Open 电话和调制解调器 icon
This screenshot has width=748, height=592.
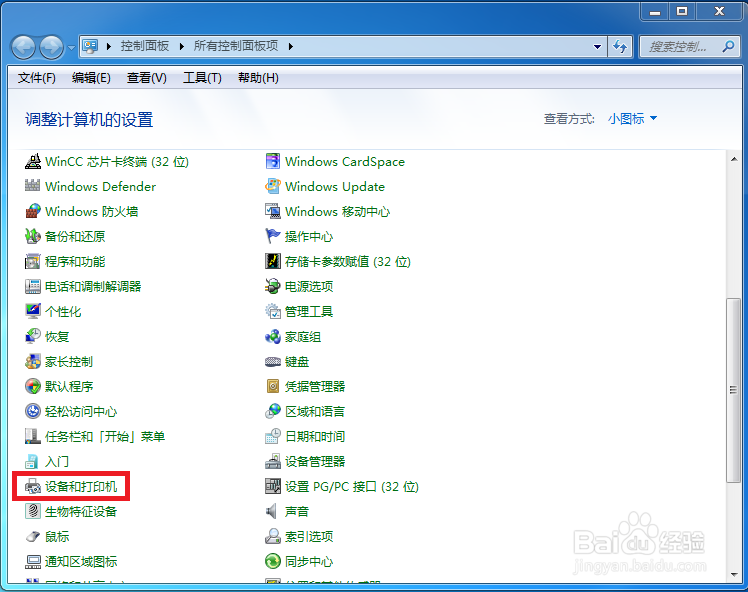[32, 286]
